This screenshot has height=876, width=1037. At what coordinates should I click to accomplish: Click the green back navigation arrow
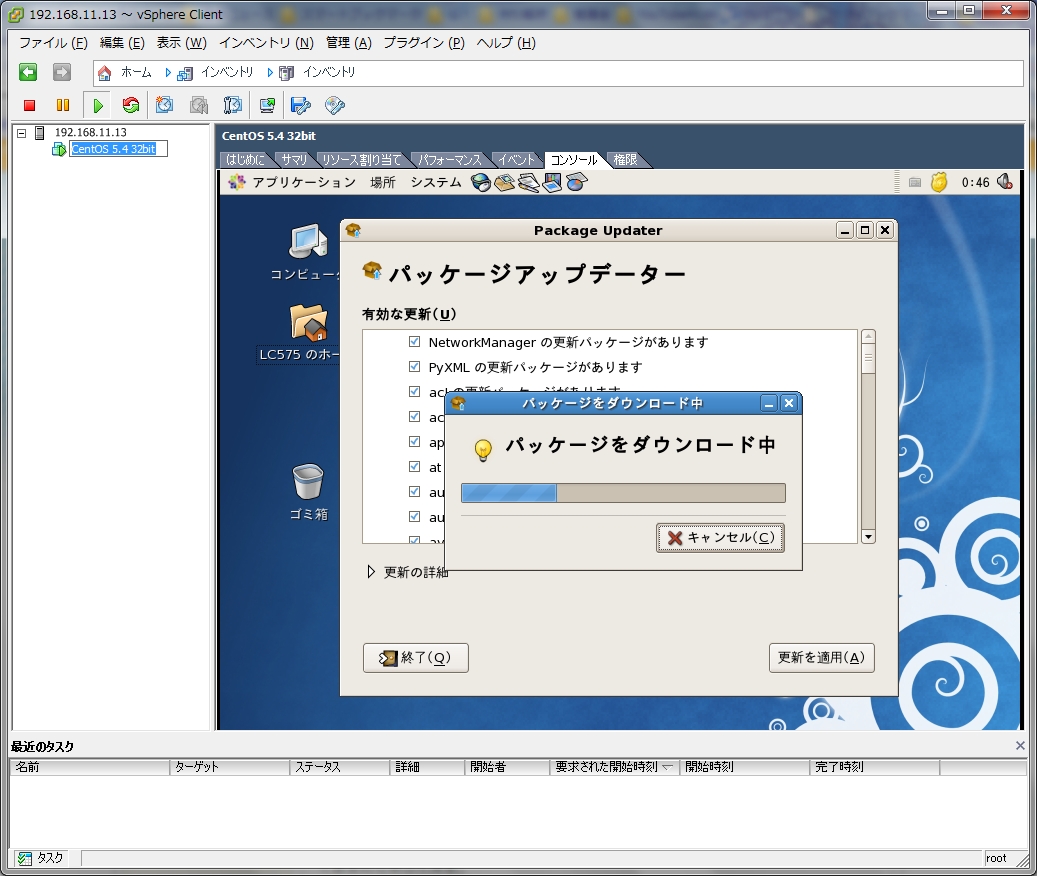(x=28, y=72)
